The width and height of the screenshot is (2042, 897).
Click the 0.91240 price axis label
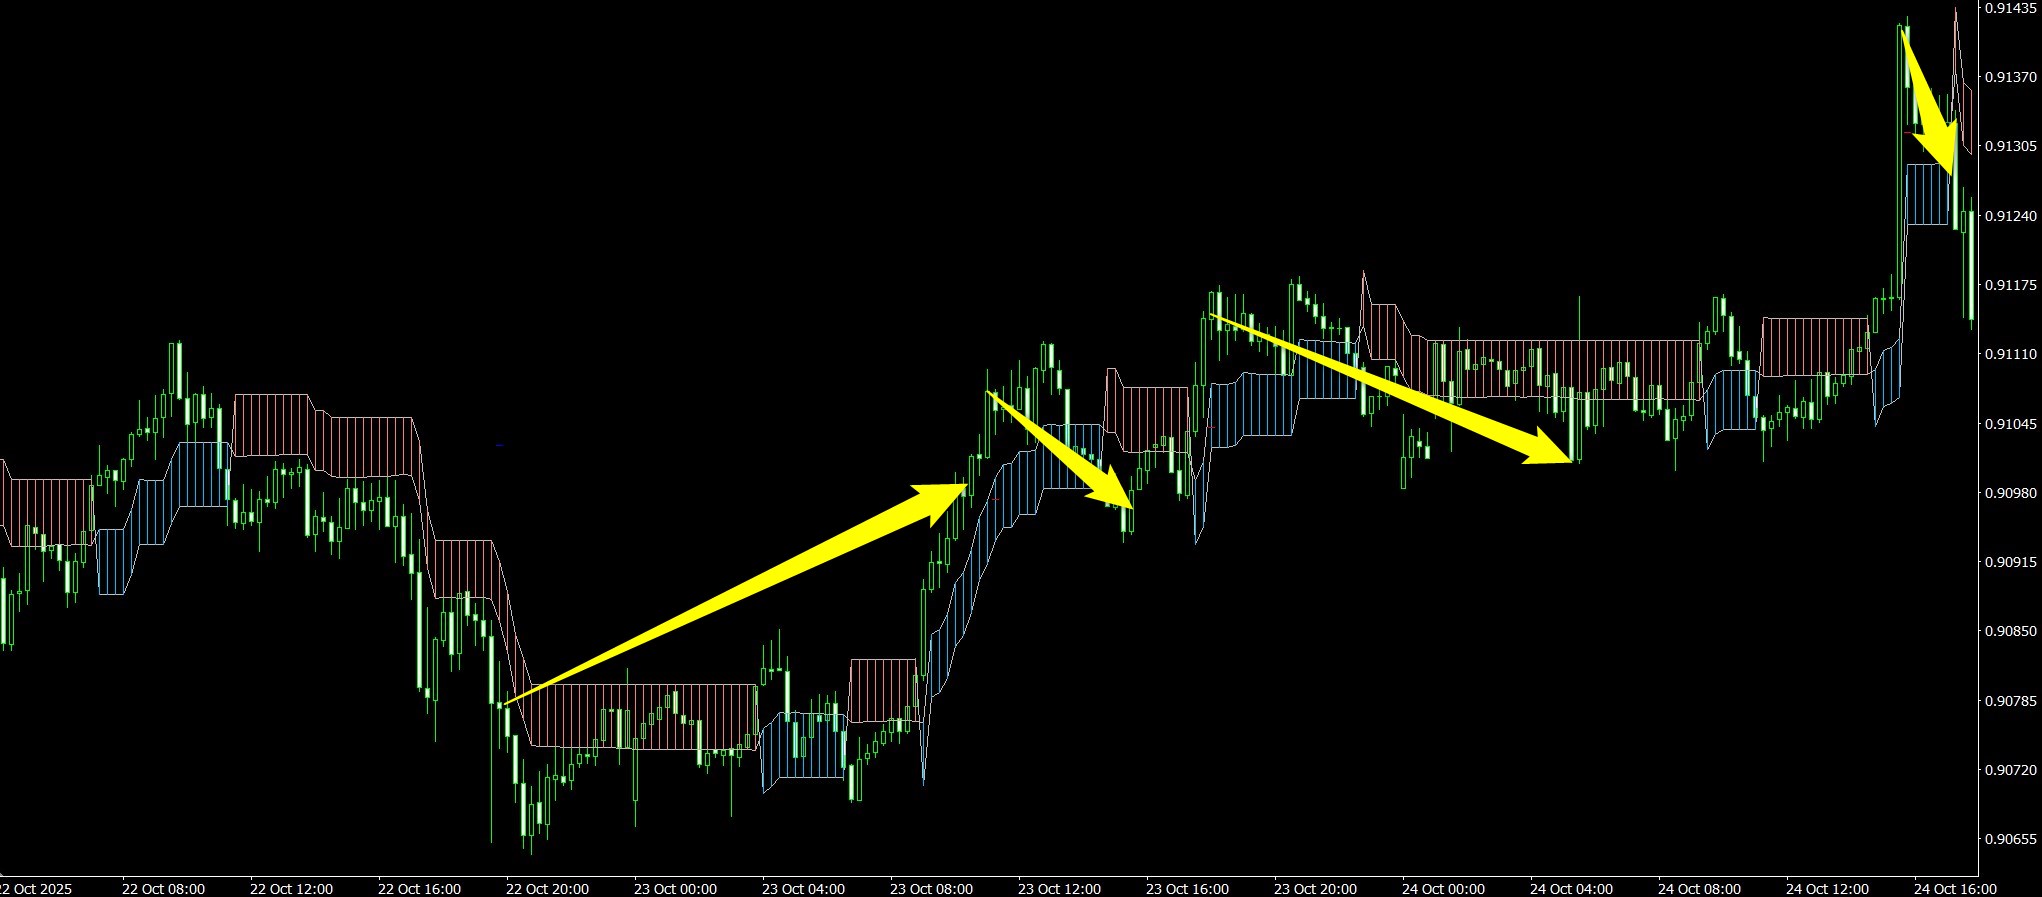2010,216
